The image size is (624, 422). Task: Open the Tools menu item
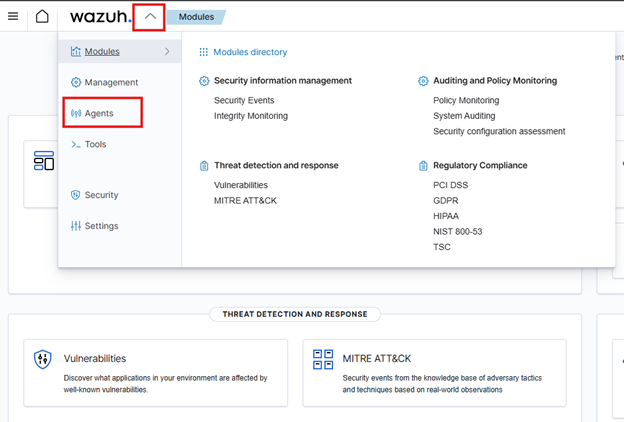tap(96, 144)
